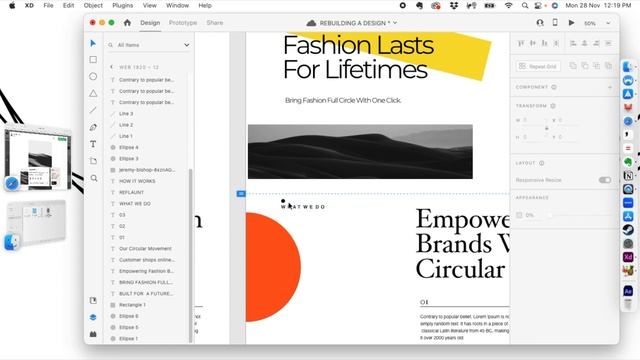Open the mobile device preview icon
Screen dimensions: 640x360
pos(555,23)
